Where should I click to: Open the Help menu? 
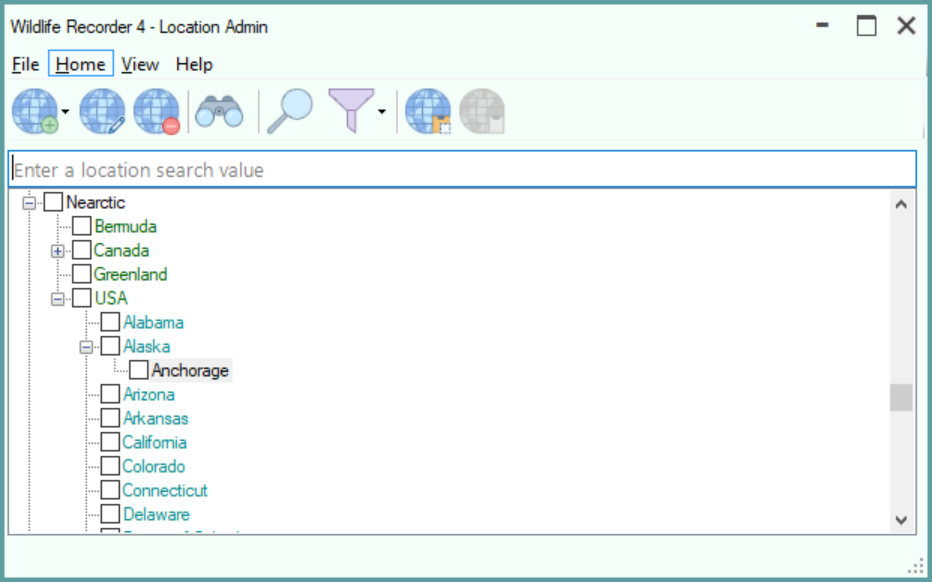tap(194, 64)
